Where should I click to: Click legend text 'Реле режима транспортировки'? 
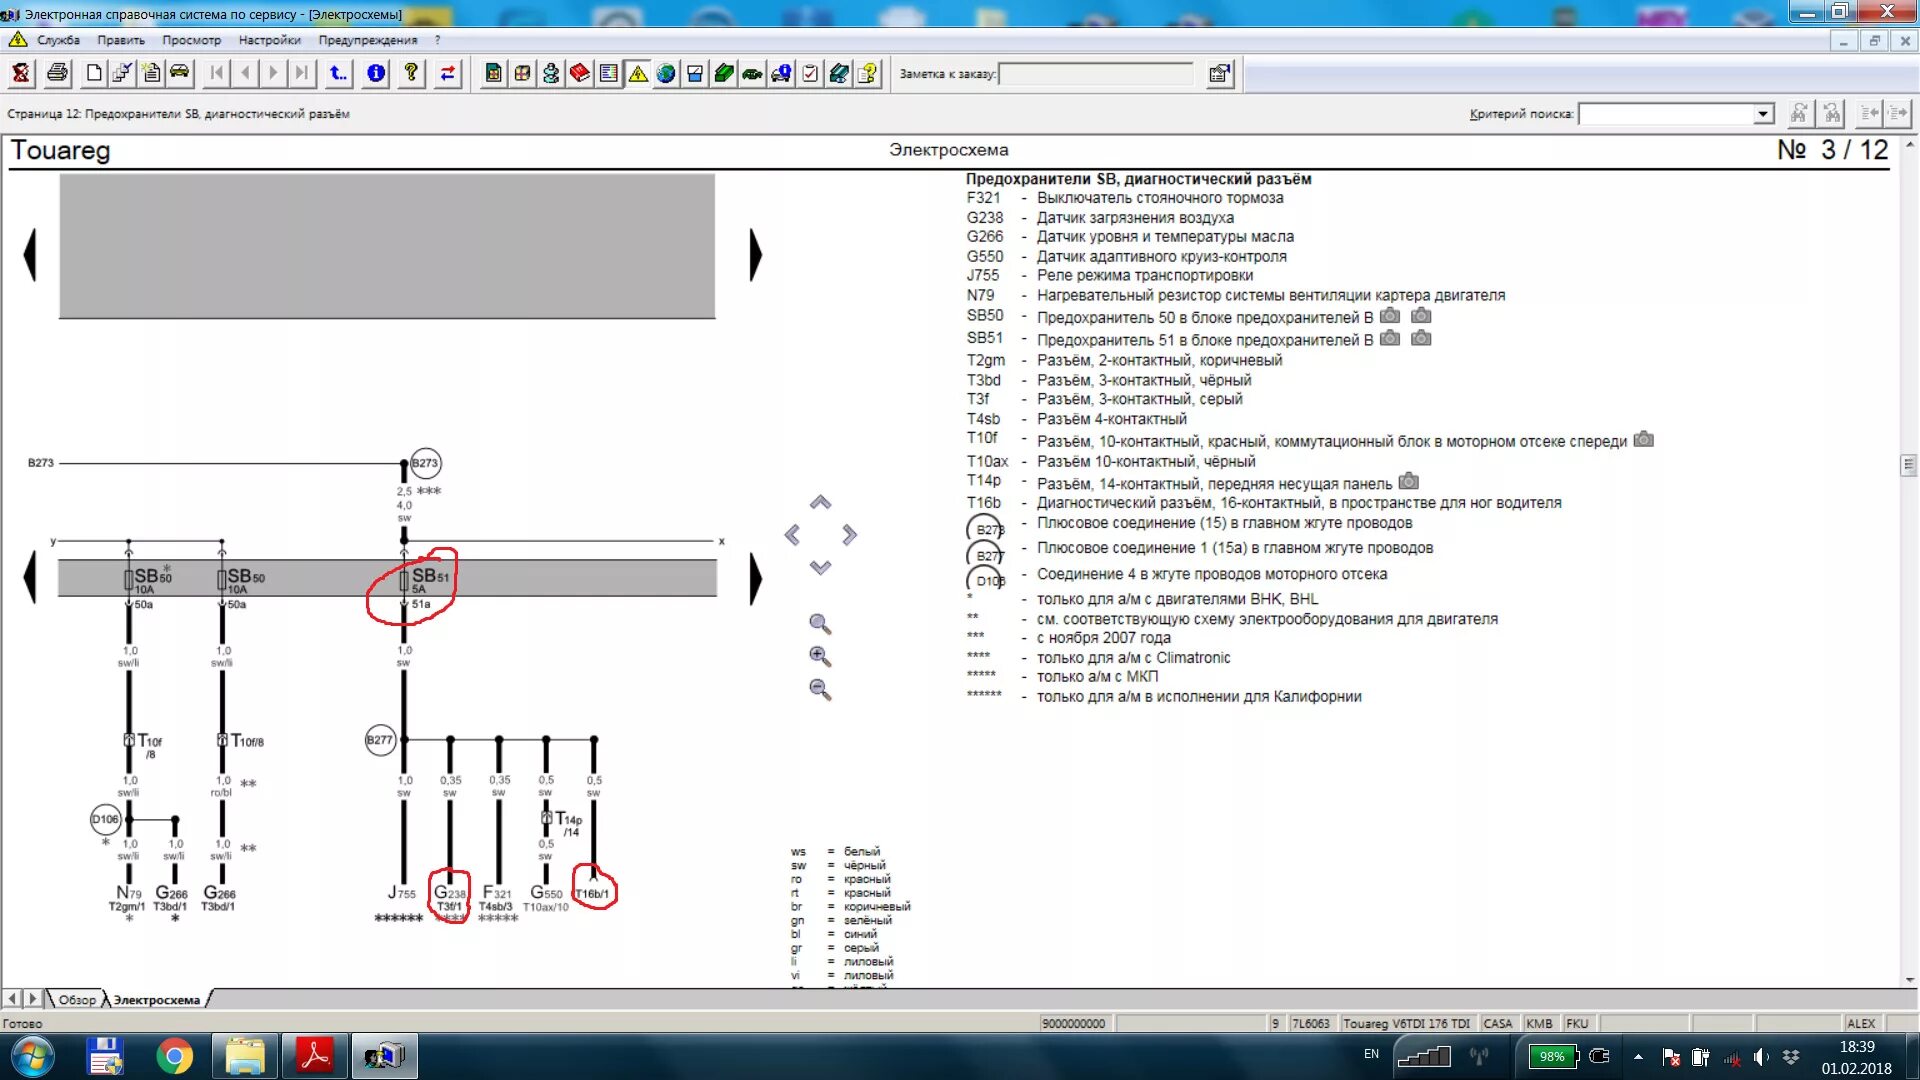(1144, 275)
